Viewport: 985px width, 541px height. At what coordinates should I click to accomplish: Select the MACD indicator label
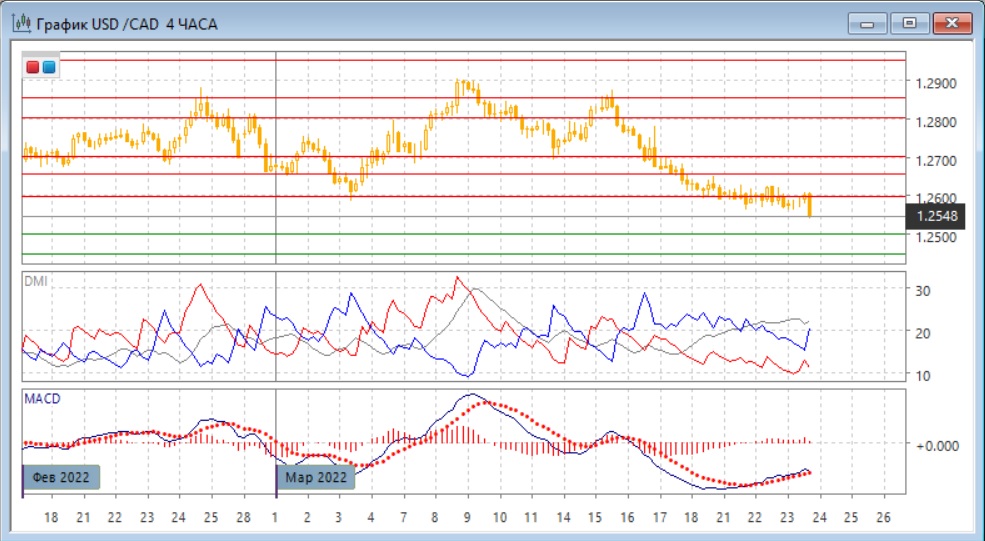[x=41, y=399]
